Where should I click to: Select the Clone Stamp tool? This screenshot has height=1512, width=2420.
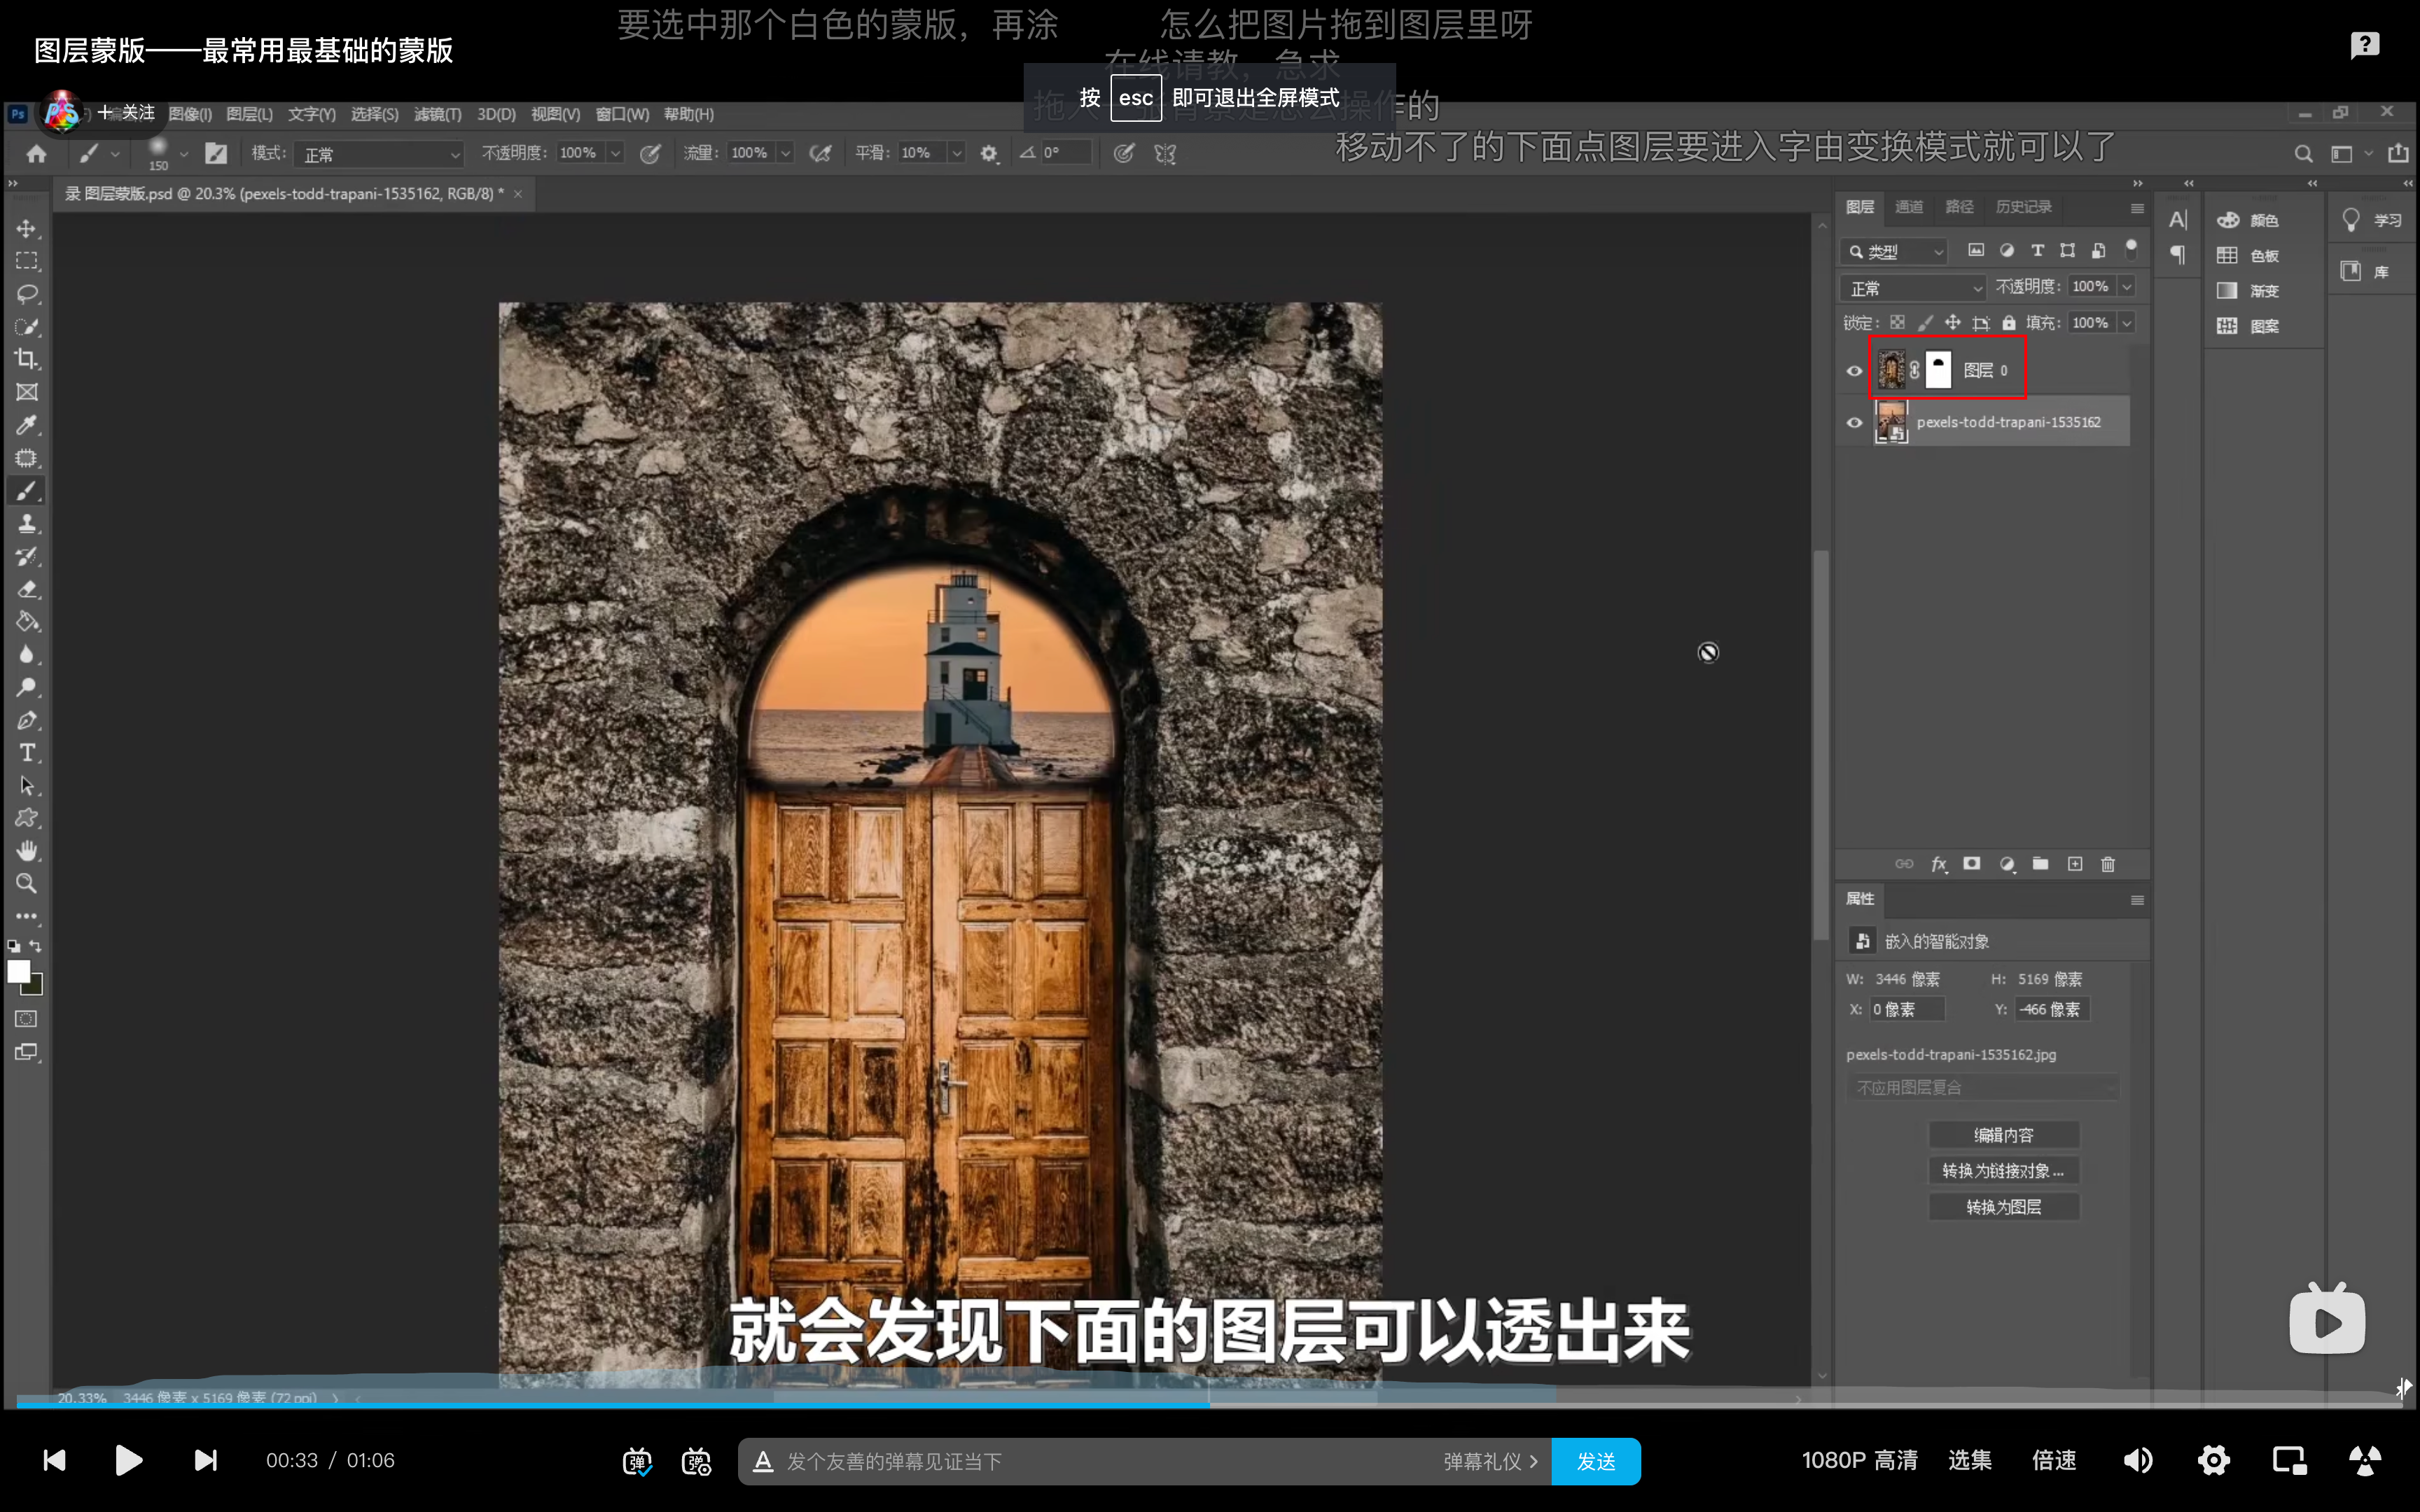(27, 523)
